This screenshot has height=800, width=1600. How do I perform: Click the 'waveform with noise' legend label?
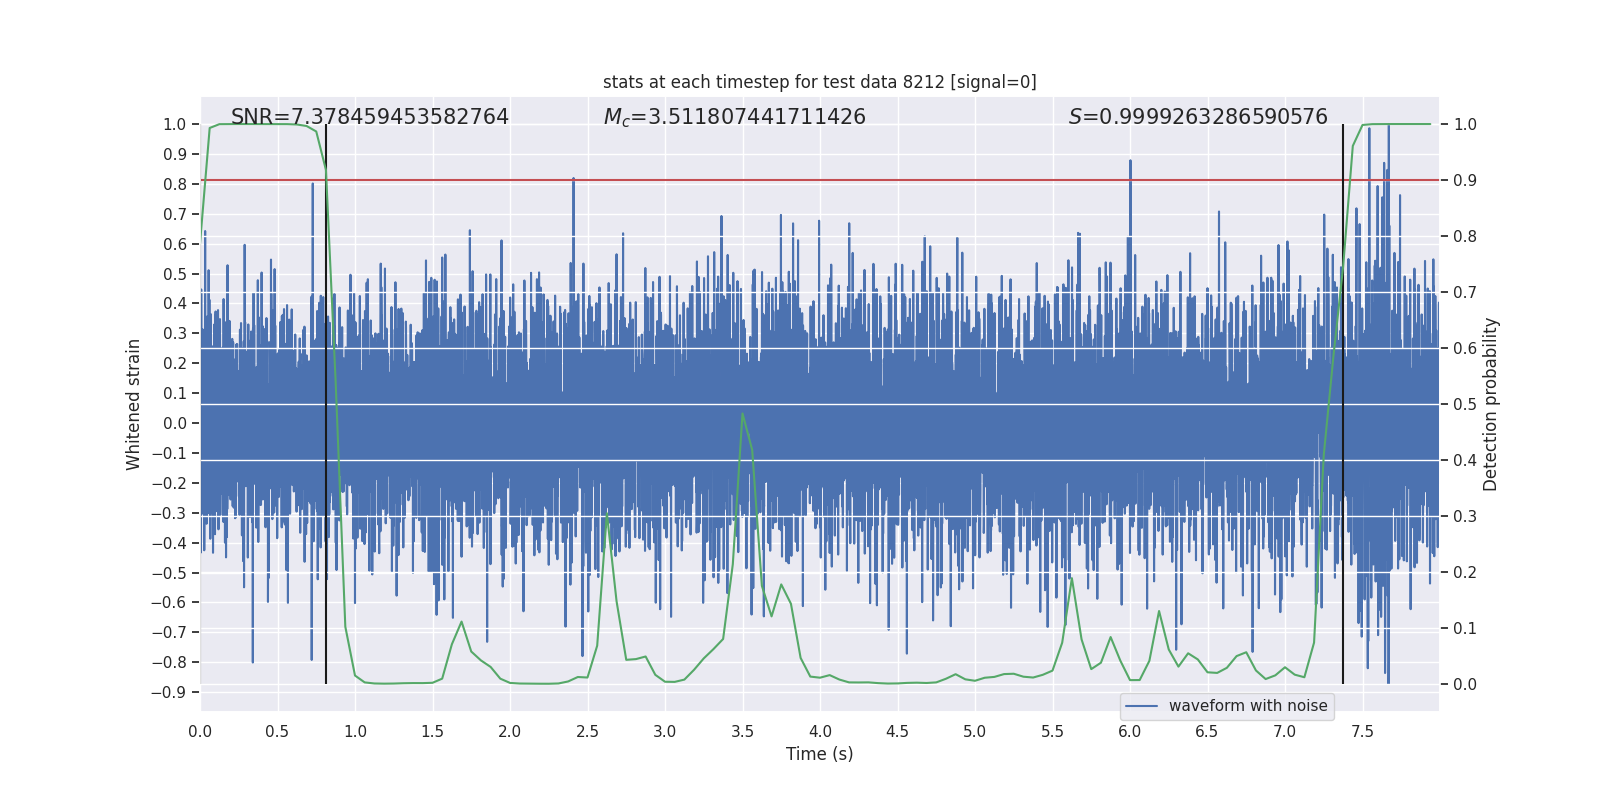(1247, 706)
